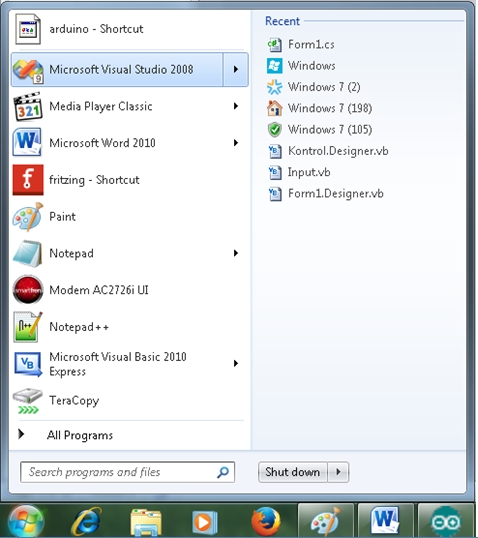Viewport: 478px width, 538px height.
Task: Click the Input.vb file icon
Action: point(275,172)
